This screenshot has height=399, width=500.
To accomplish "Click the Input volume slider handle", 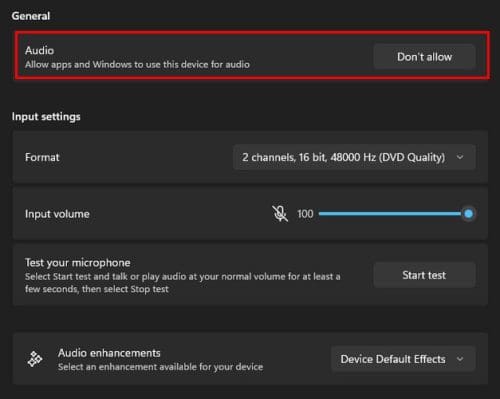I will pyautogui.click(x=468, y=214).
